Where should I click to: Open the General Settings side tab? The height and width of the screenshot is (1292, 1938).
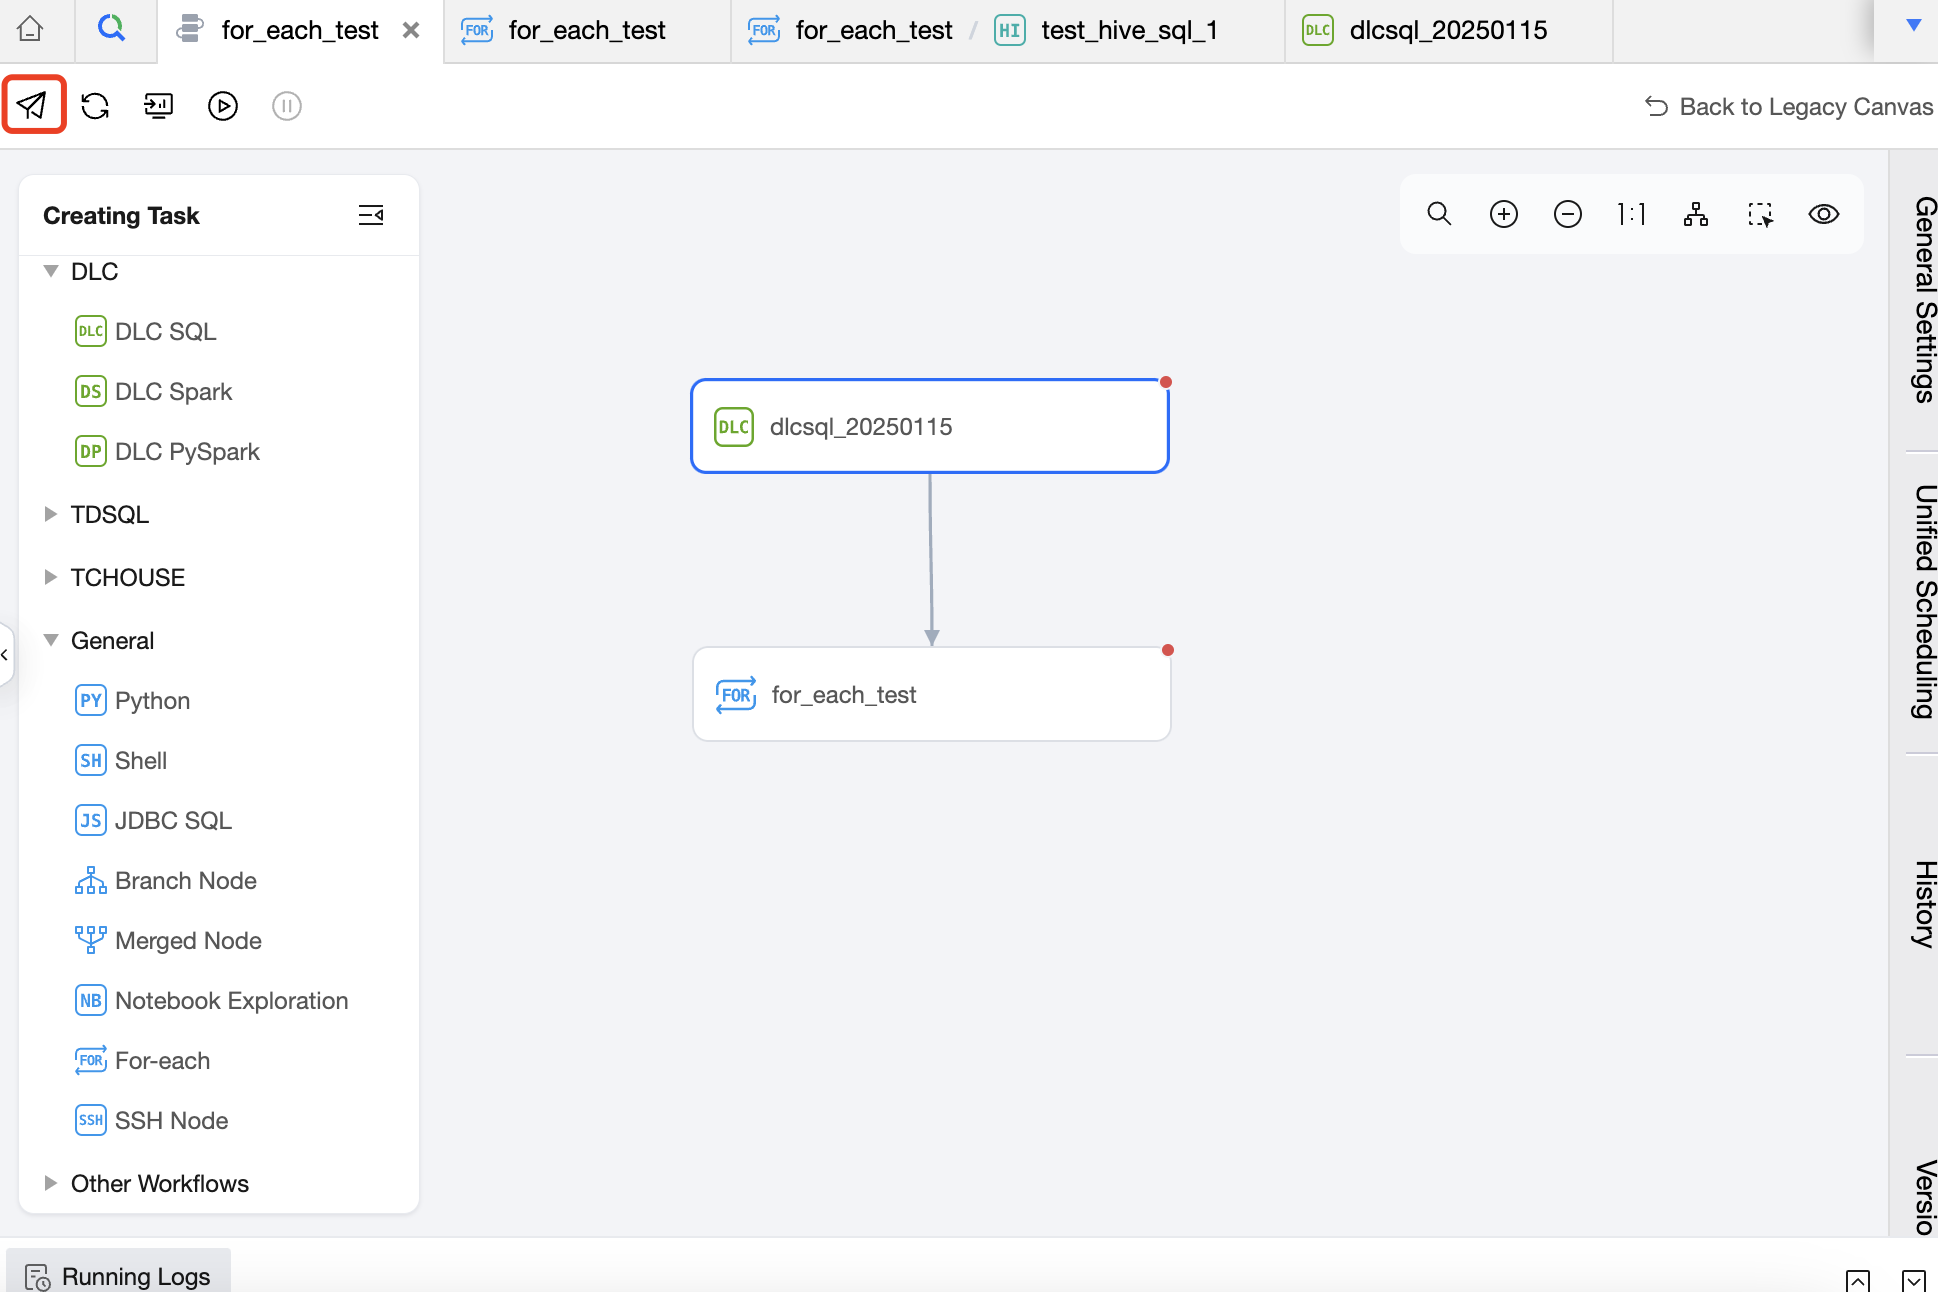coord(1924,300)
